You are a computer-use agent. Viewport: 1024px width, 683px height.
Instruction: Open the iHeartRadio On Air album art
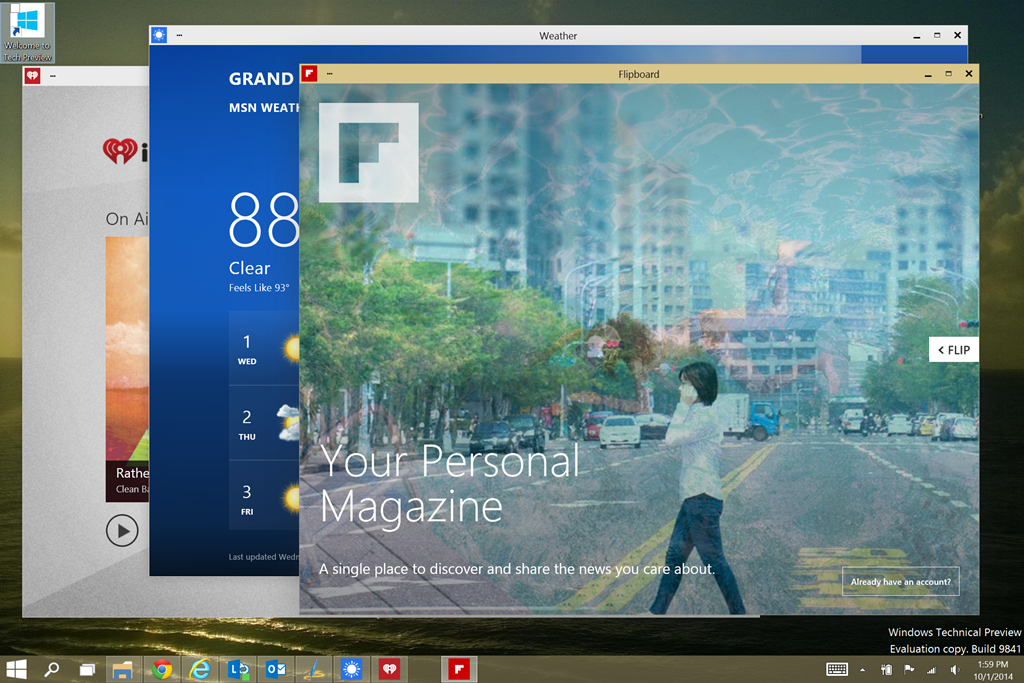[x=127, y=369]
